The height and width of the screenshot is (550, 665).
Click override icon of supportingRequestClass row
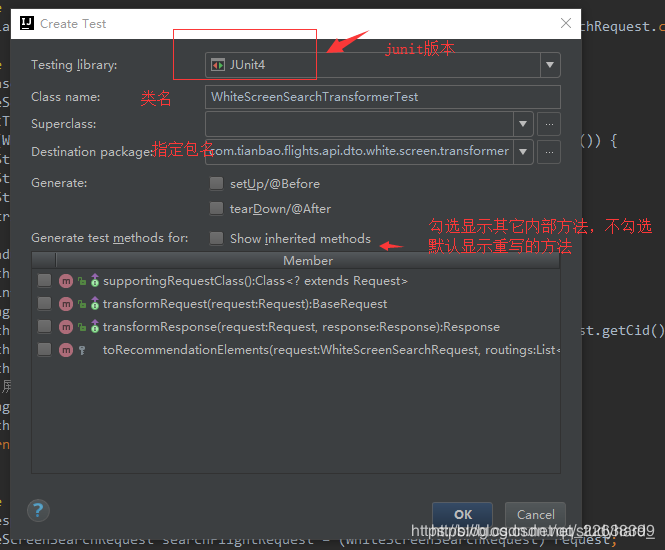(x=95, y=280)
